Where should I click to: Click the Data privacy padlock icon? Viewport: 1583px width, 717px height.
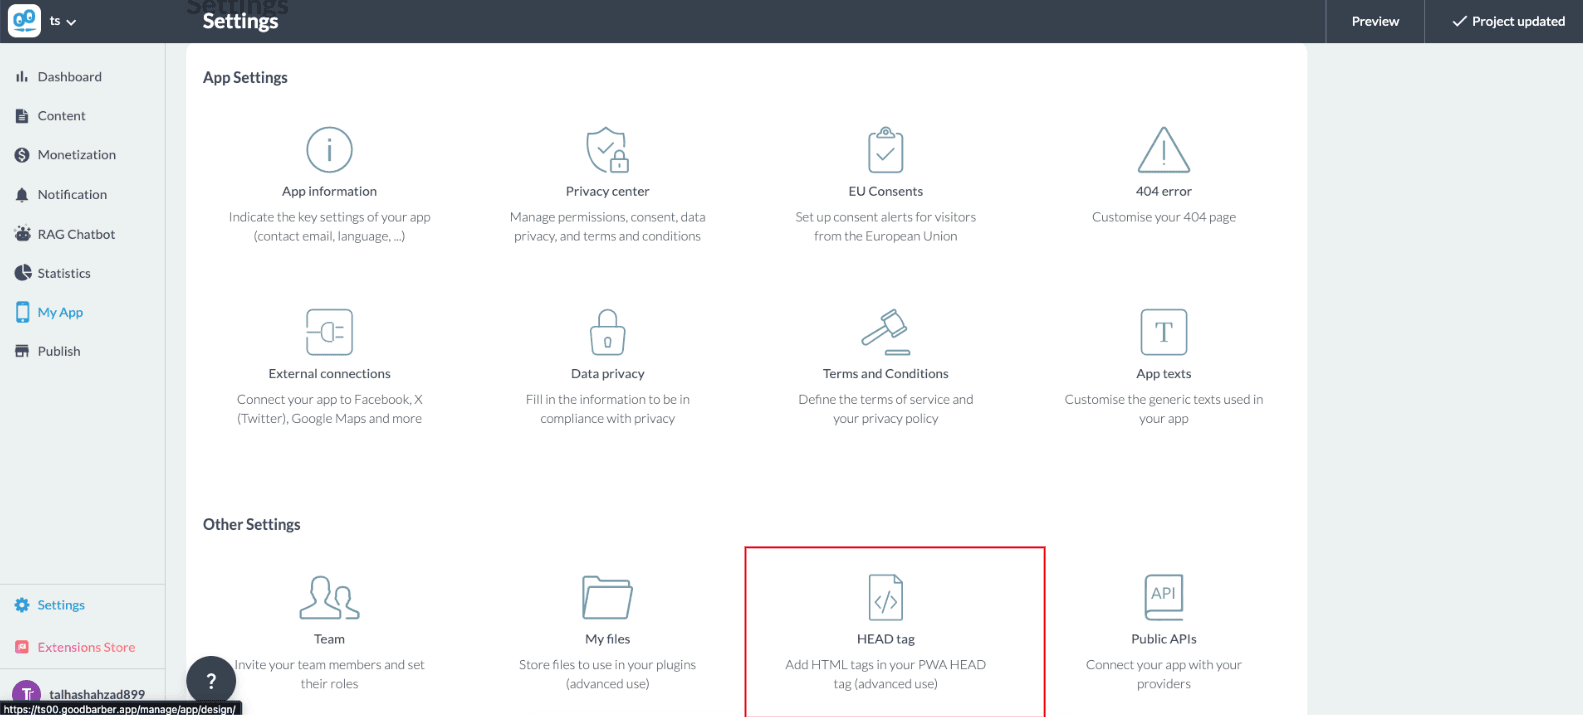pyautogui.click(x=607, y=332)
